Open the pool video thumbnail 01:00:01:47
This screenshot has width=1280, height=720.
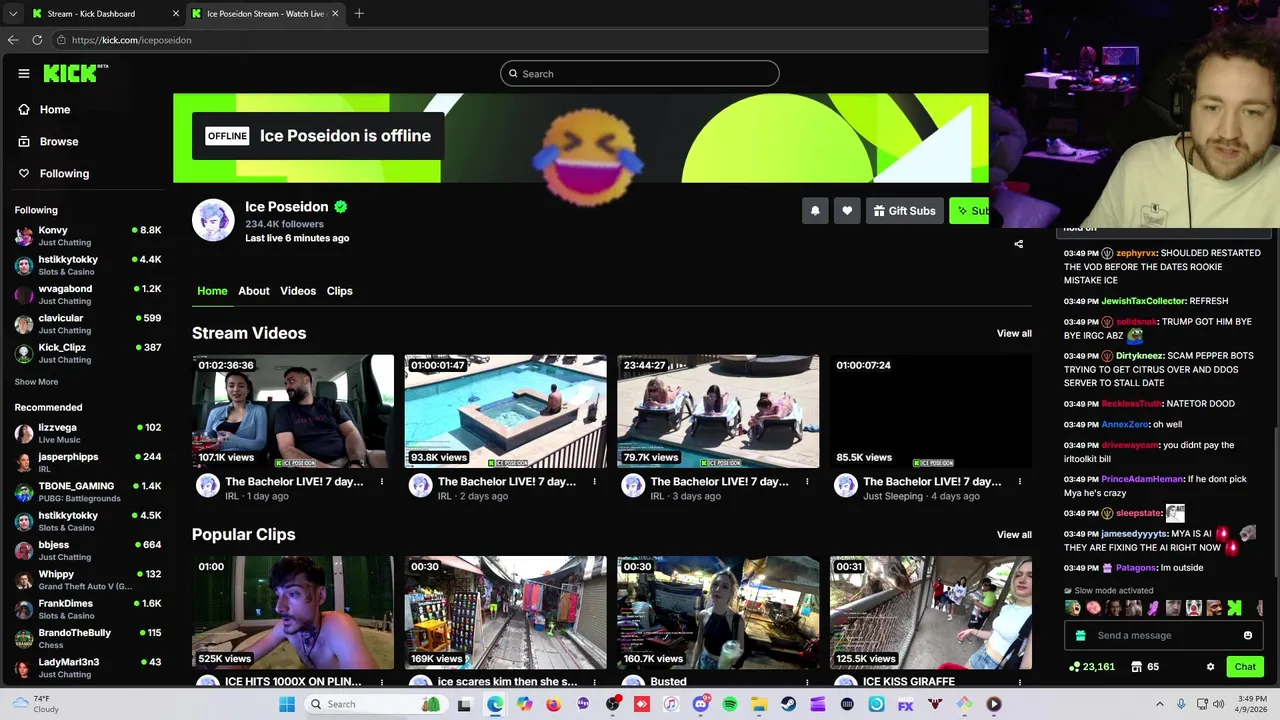click(x=505, y=411)
